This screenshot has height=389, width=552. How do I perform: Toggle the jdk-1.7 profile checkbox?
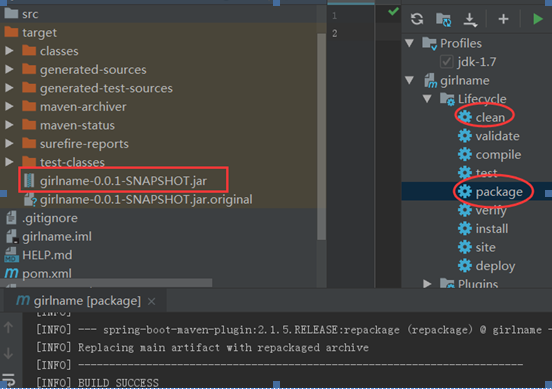[446, 62]
